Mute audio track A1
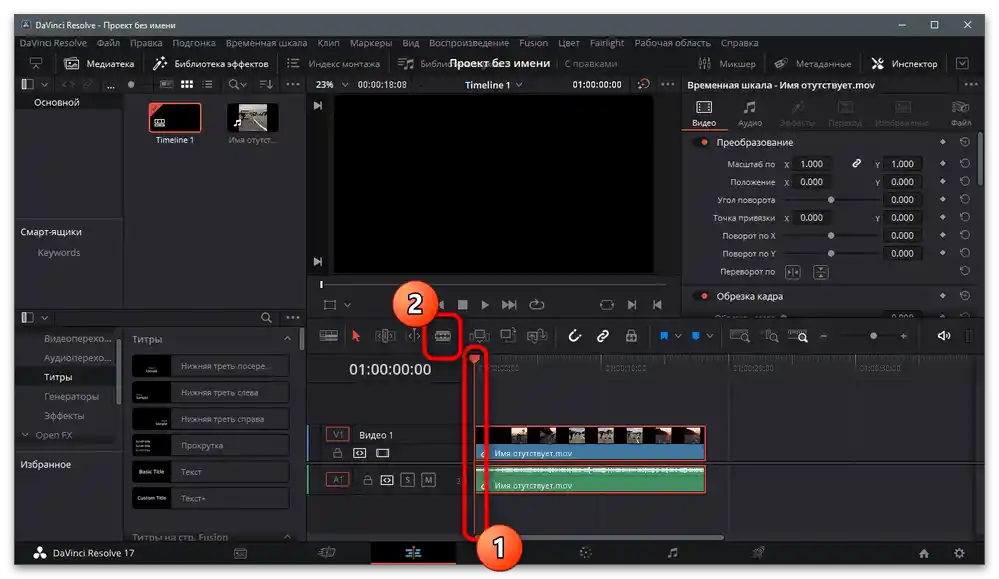 429,480
